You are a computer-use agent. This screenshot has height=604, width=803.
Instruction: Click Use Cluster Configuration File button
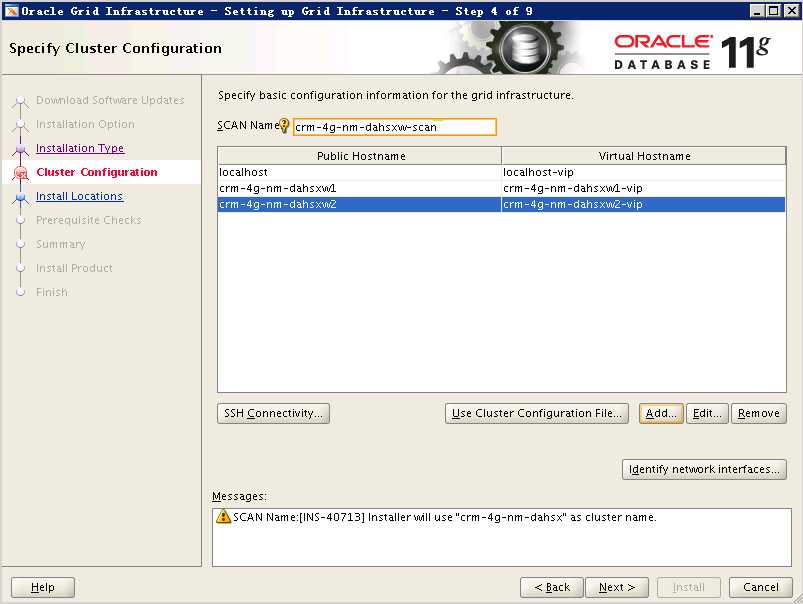click(x=537, y=413)
